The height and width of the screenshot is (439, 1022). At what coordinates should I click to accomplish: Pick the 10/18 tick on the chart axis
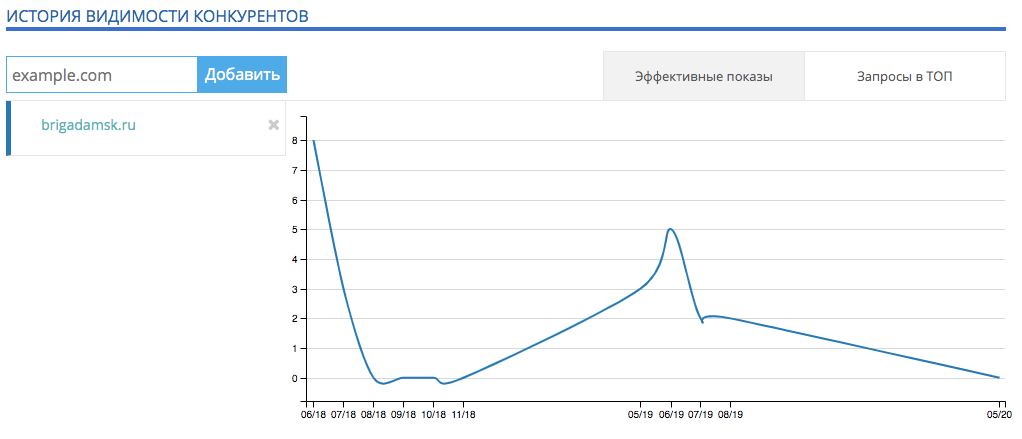point(433,412)
